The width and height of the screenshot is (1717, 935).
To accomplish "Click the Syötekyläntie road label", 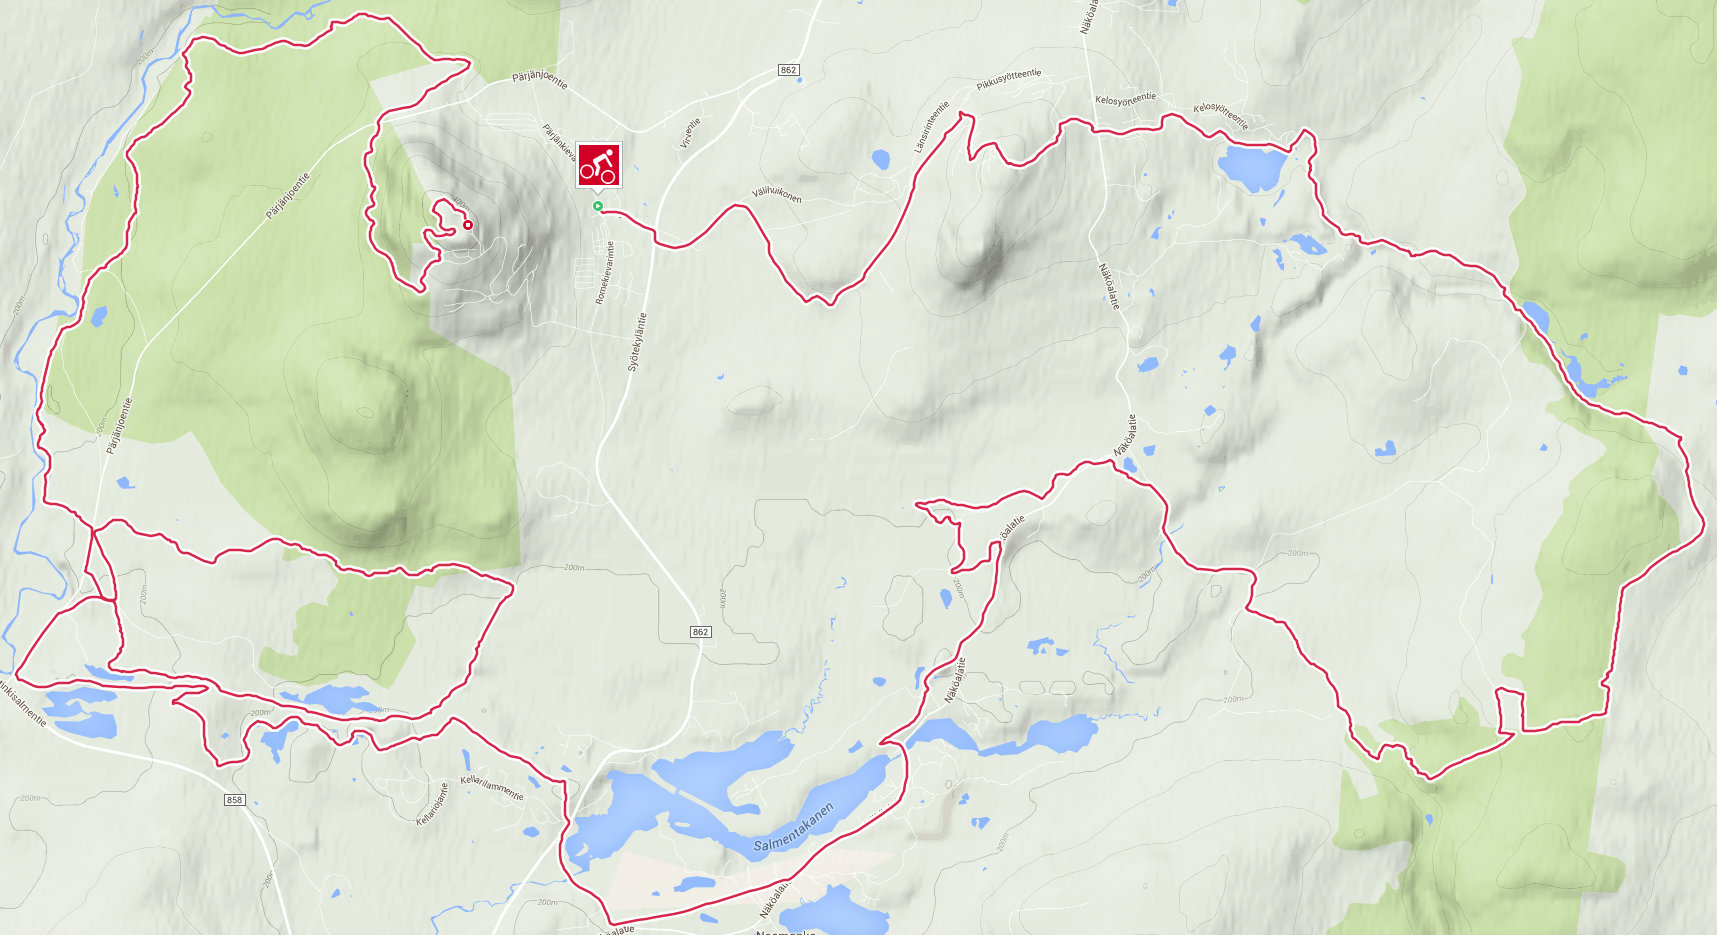I will pyautogui.click(x=637, y=342).
